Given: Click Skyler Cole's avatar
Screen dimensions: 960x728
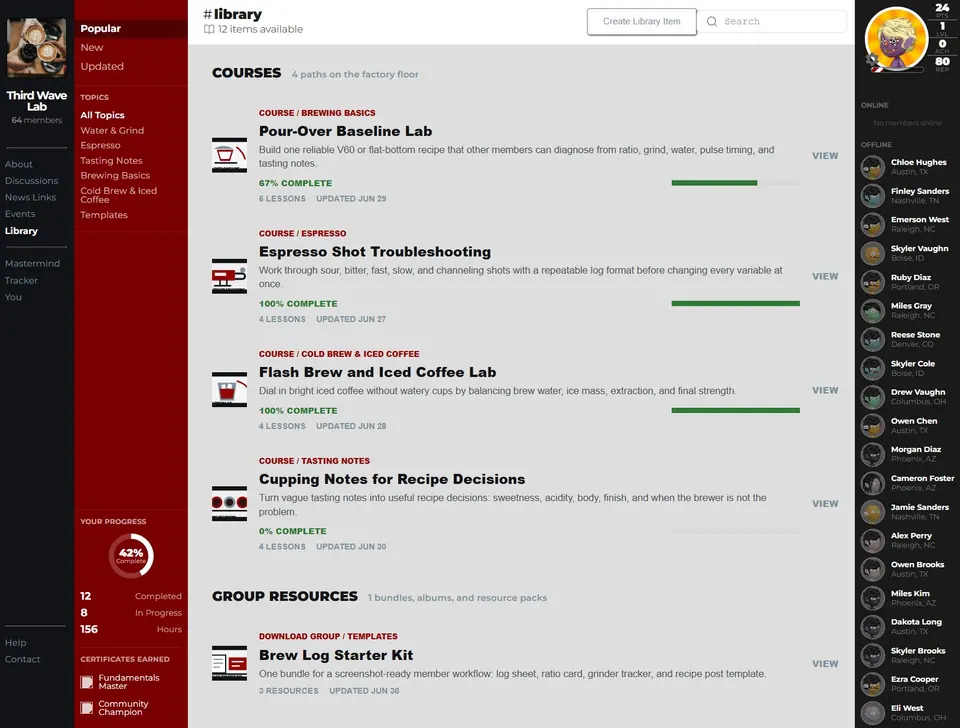Looking at the screenshot, I should pos(872,368).
